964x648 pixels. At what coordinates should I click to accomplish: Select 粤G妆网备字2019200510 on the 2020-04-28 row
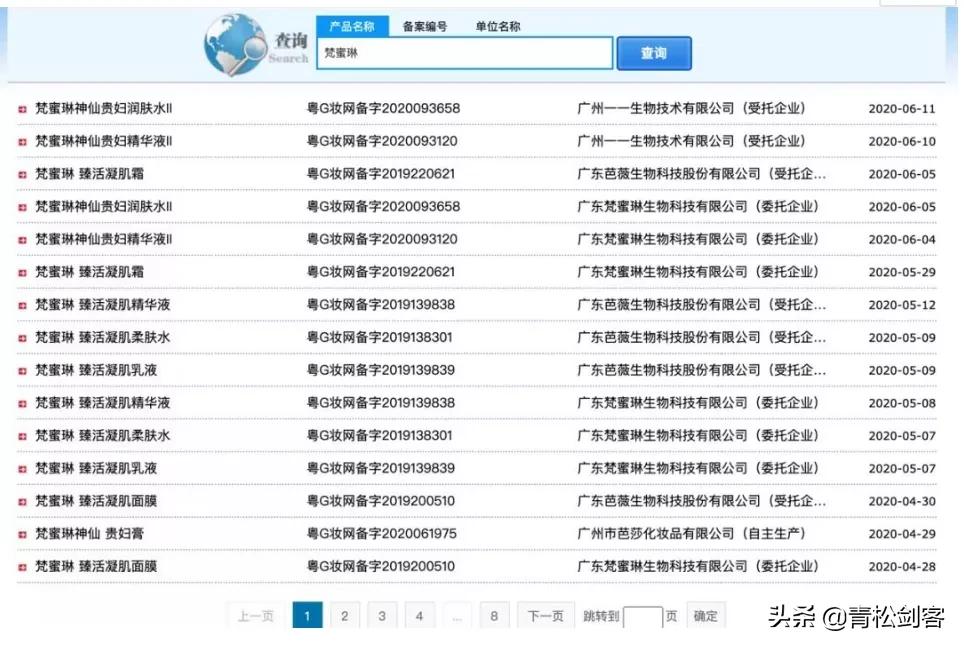[x=381, y=566]
